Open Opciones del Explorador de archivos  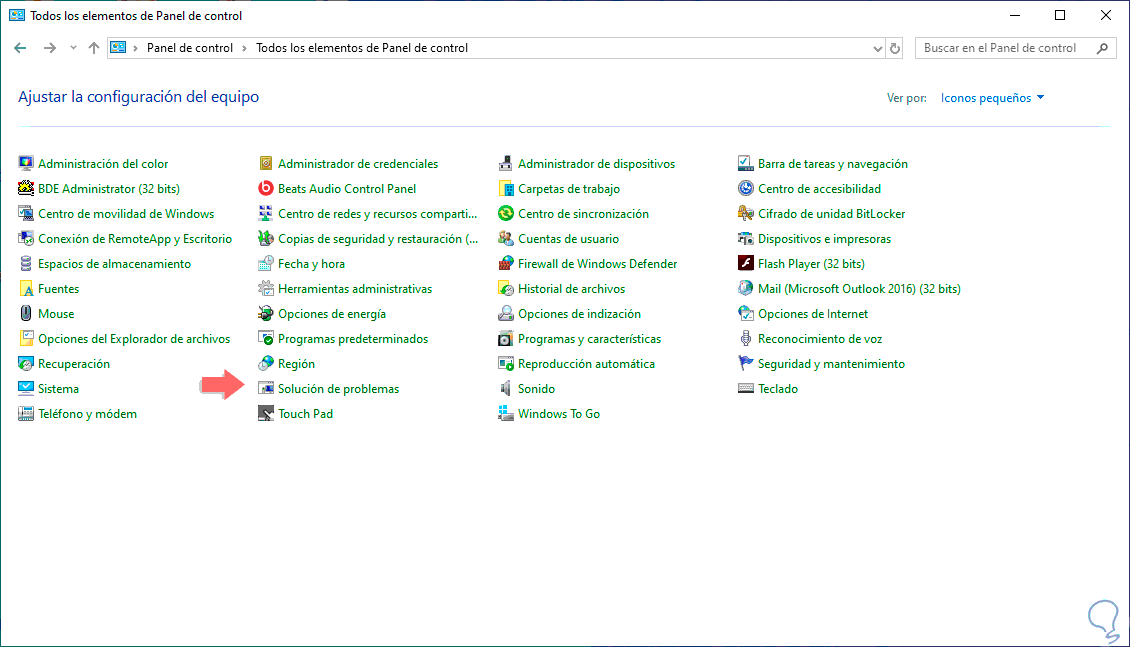tap(134, 339)
